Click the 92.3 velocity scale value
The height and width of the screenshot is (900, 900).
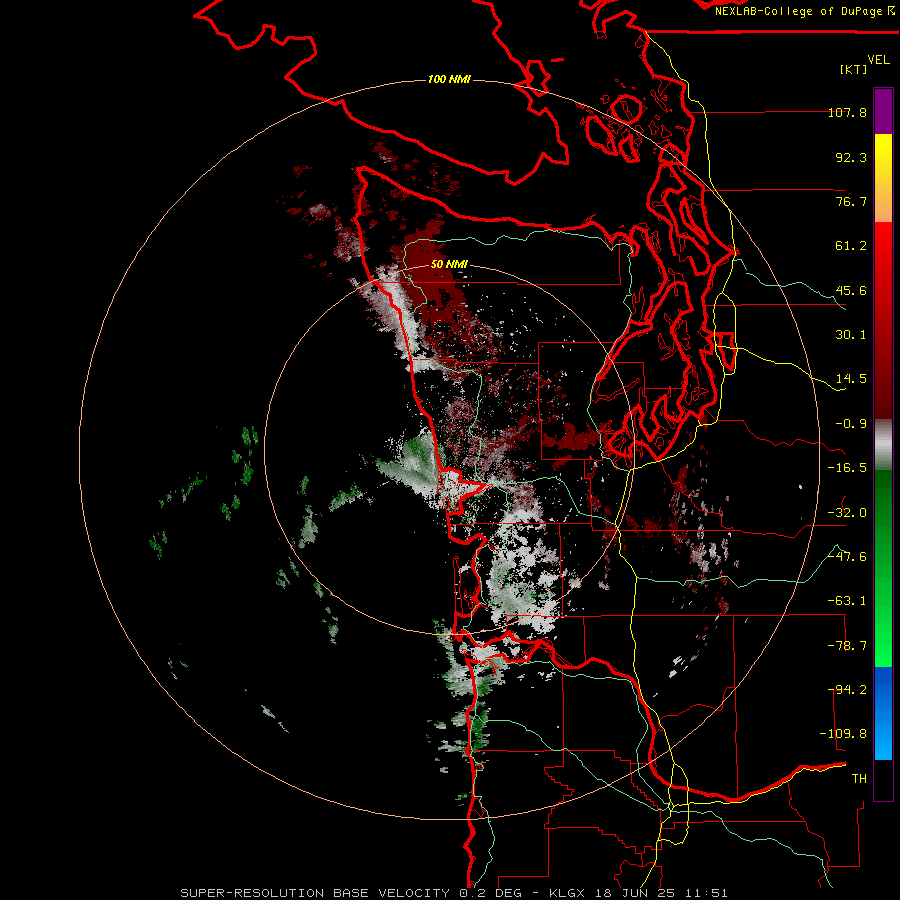pos(851,157)
